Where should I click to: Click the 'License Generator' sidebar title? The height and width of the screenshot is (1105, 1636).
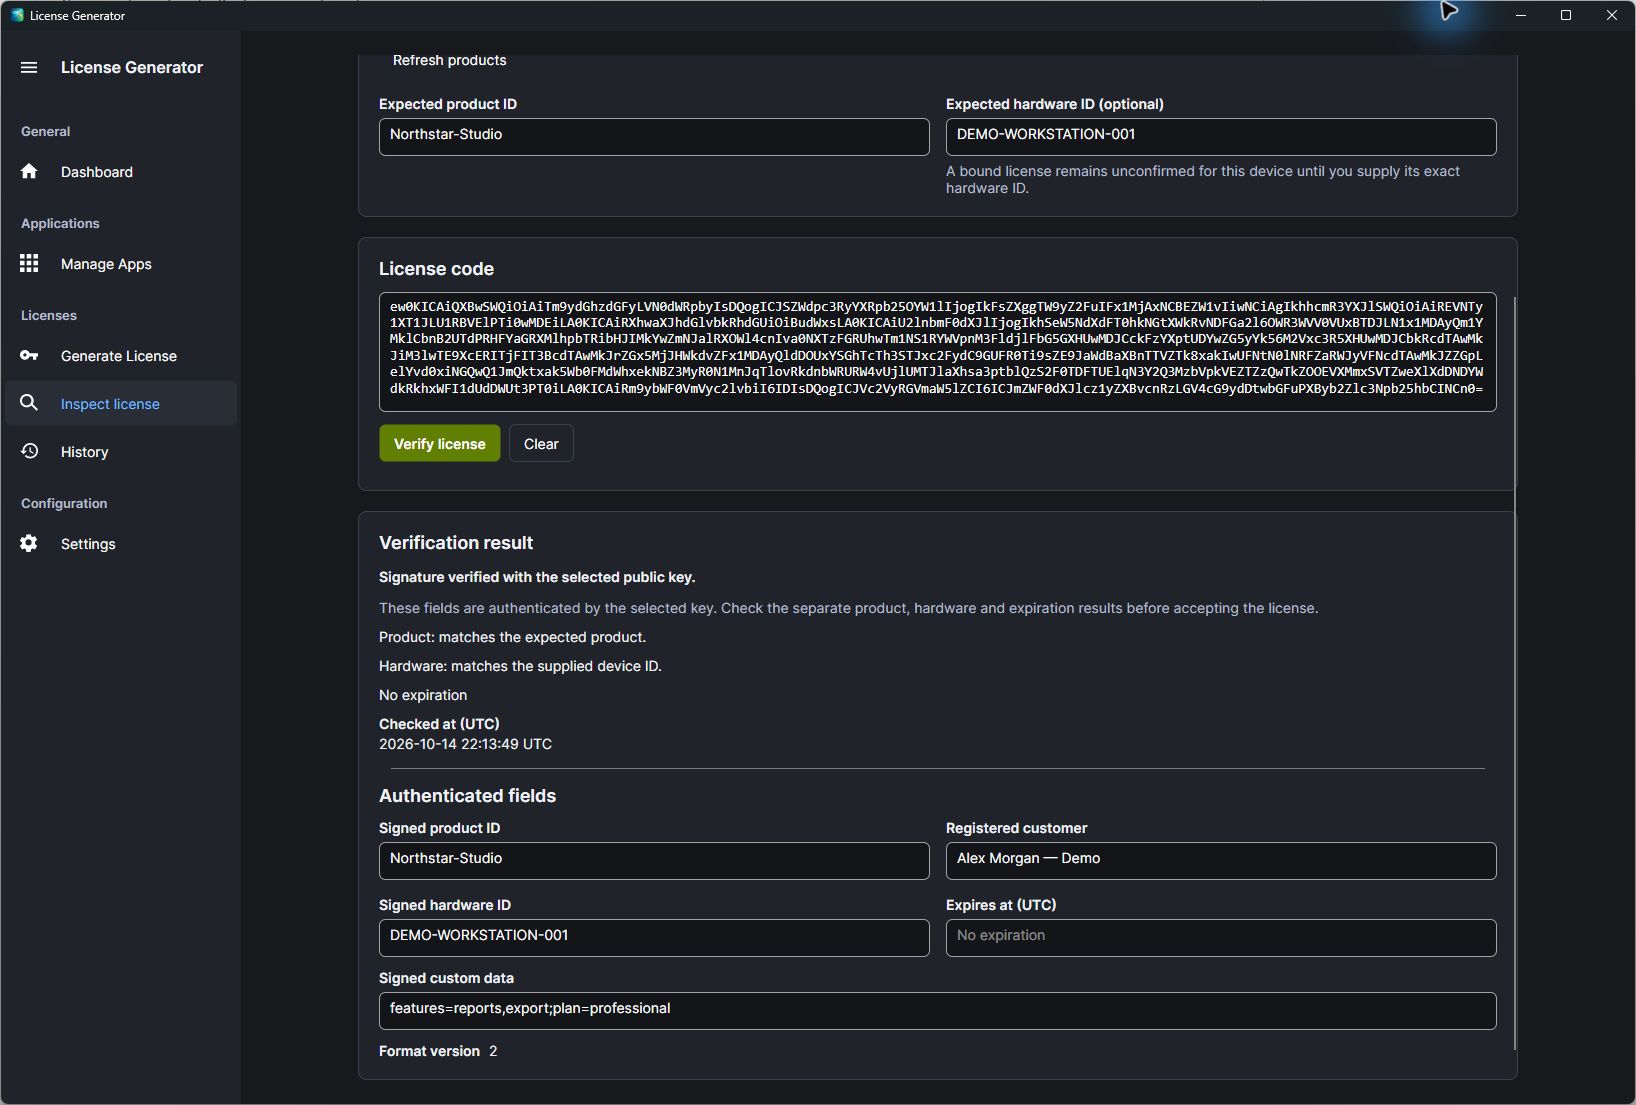tap(132, 67)
